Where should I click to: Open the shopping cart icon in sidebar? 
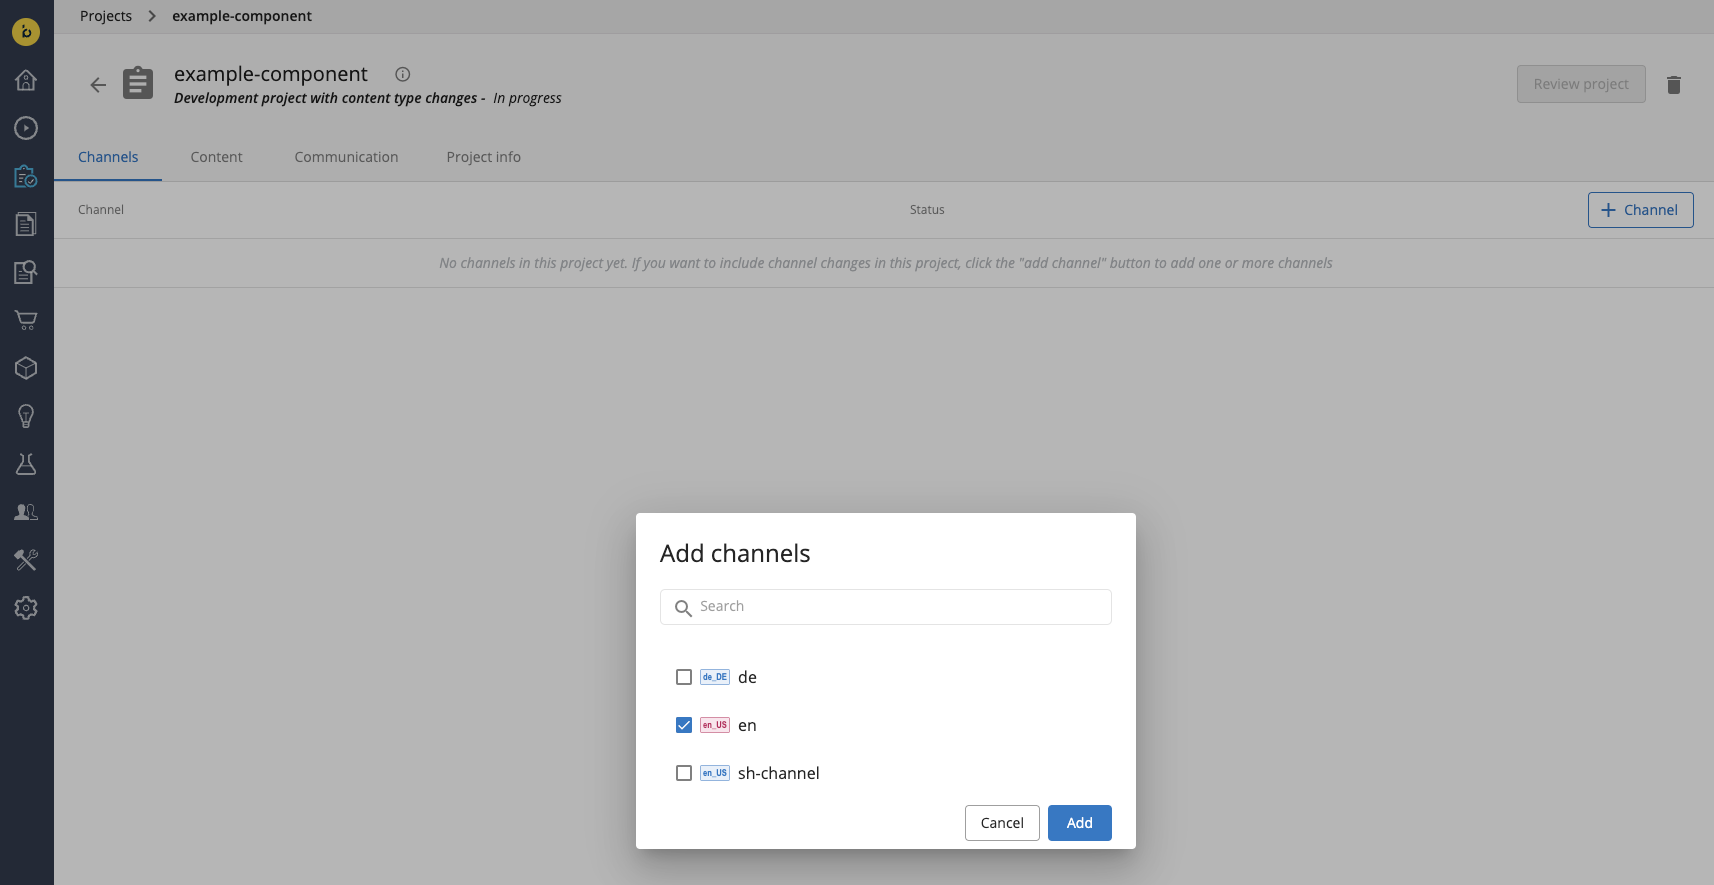click(x=26, y=320)
